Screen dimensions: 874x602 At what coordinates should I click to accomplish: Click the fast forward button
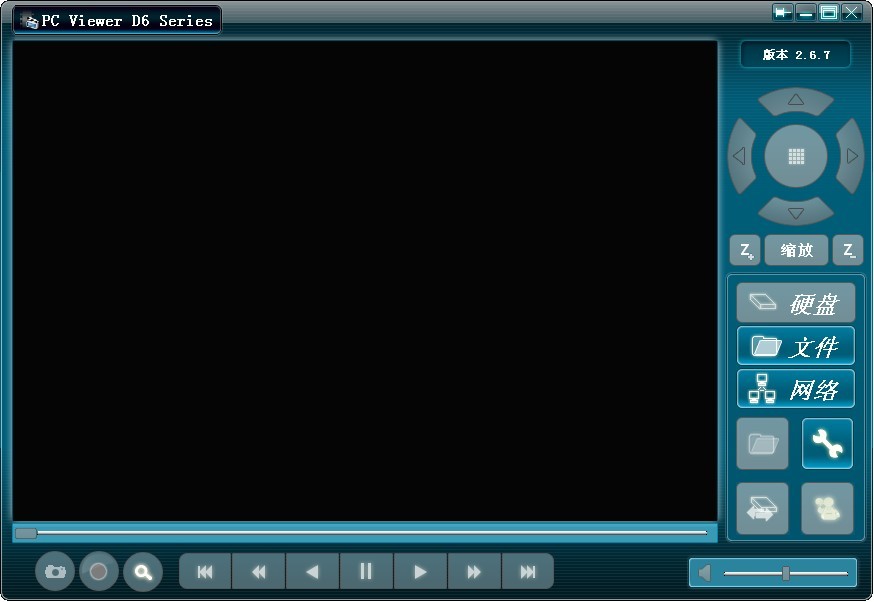coord(474,571)
